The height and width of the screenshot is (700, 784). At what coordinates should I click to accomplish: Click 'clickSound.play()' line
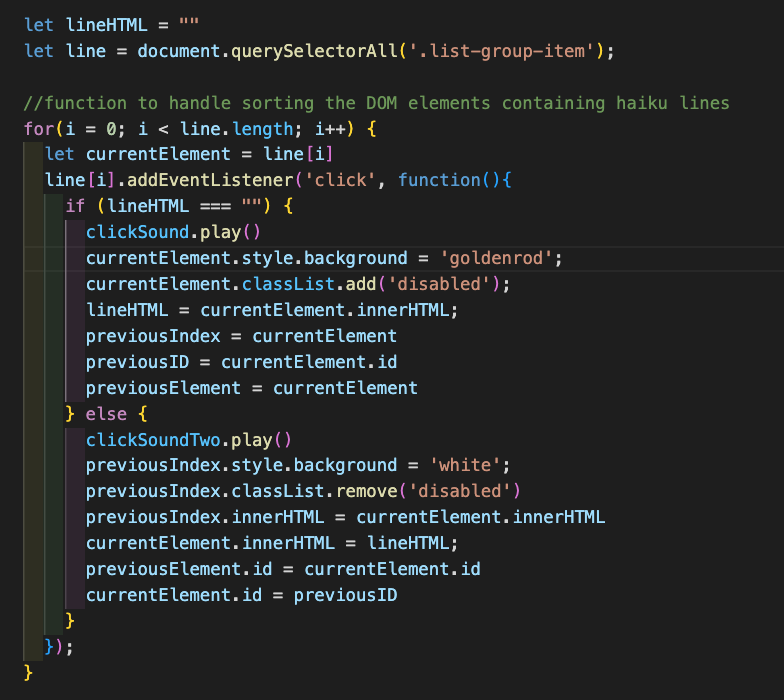(174, 232)
